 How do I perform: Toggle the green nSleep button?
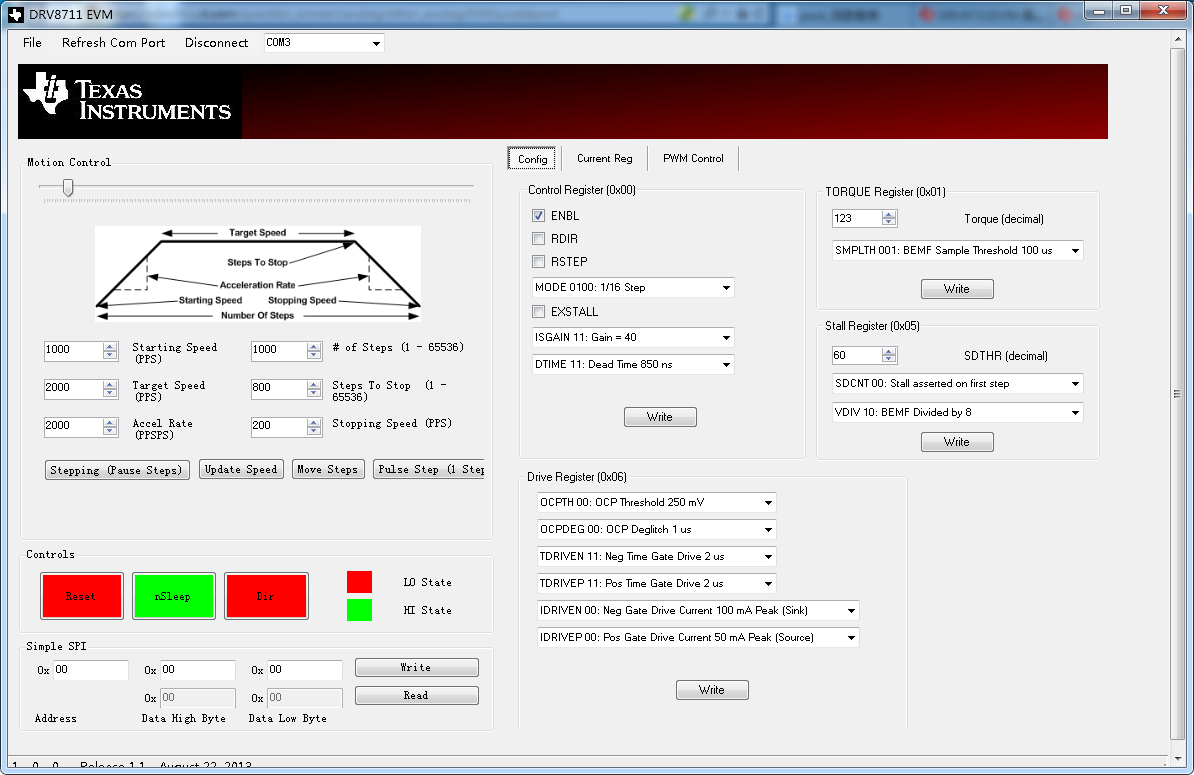(x=174, y=596)
